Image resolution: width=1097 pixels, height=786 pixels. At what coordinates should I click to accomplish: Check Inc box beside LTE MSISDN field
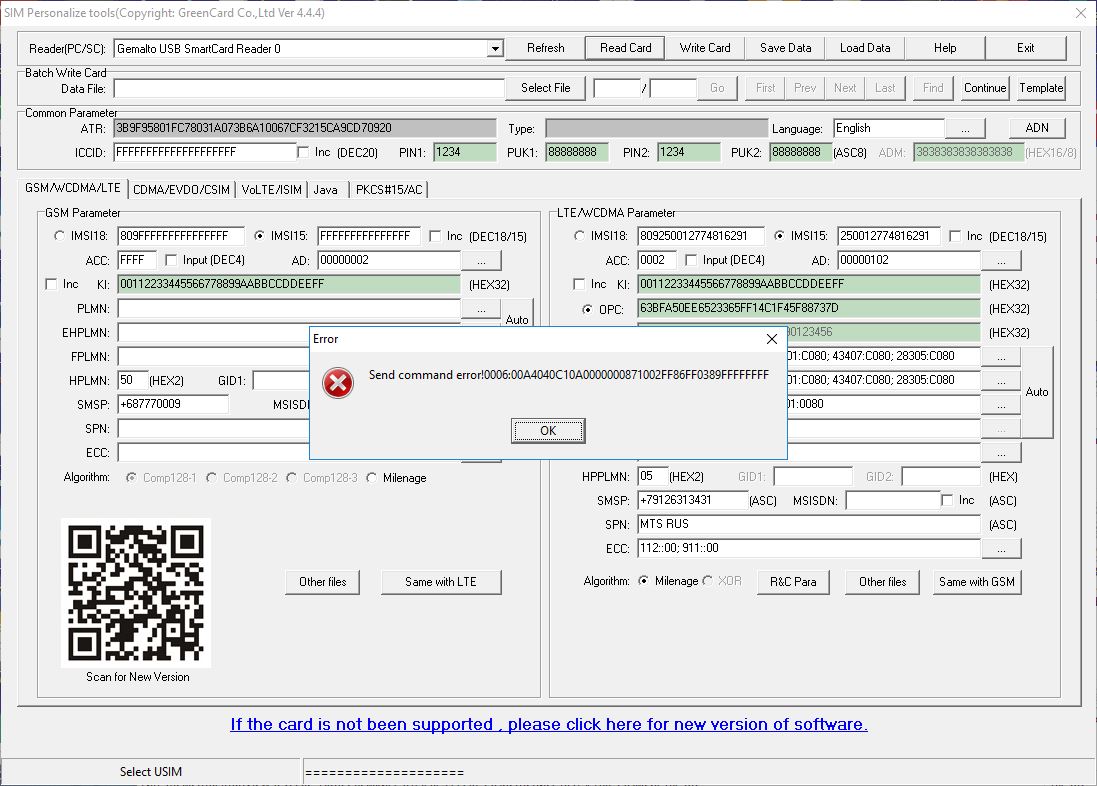(x=947, y=500)
